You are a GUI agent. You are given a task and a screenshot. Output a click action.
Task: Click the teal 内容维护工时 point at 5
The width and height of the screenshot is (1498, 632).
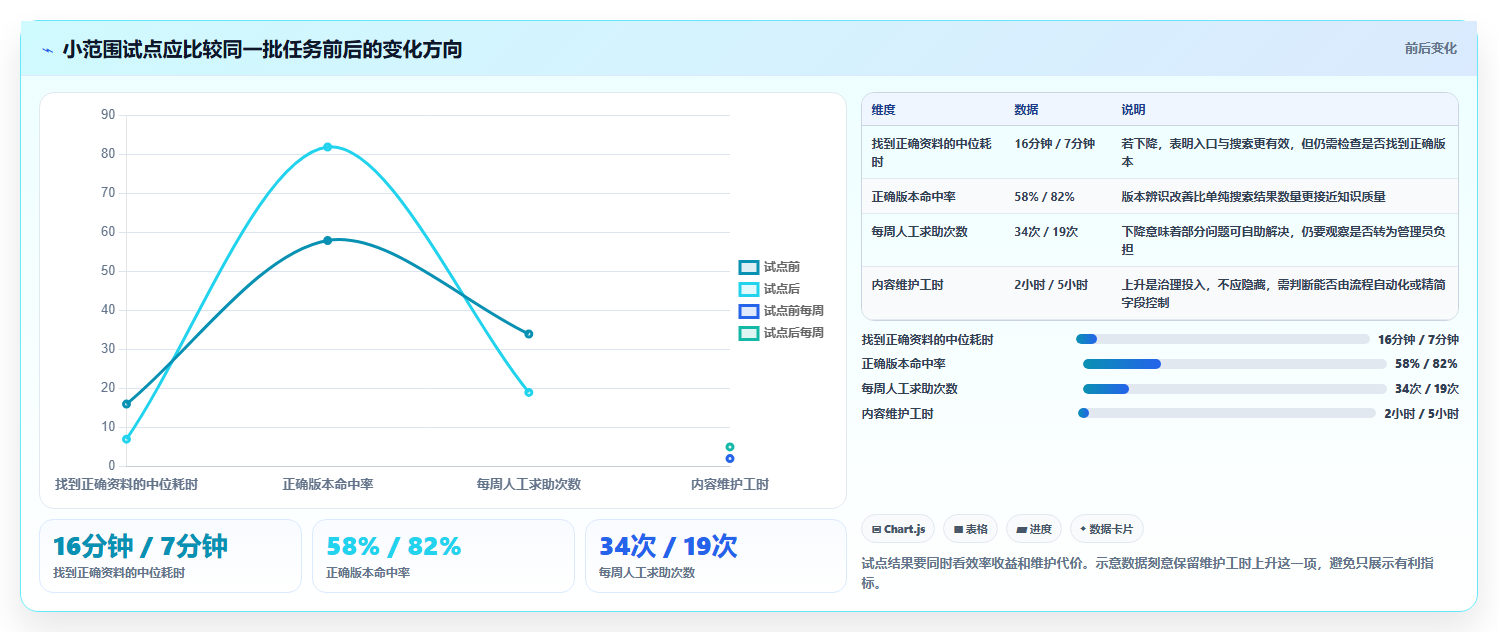[x=730, y=447]
